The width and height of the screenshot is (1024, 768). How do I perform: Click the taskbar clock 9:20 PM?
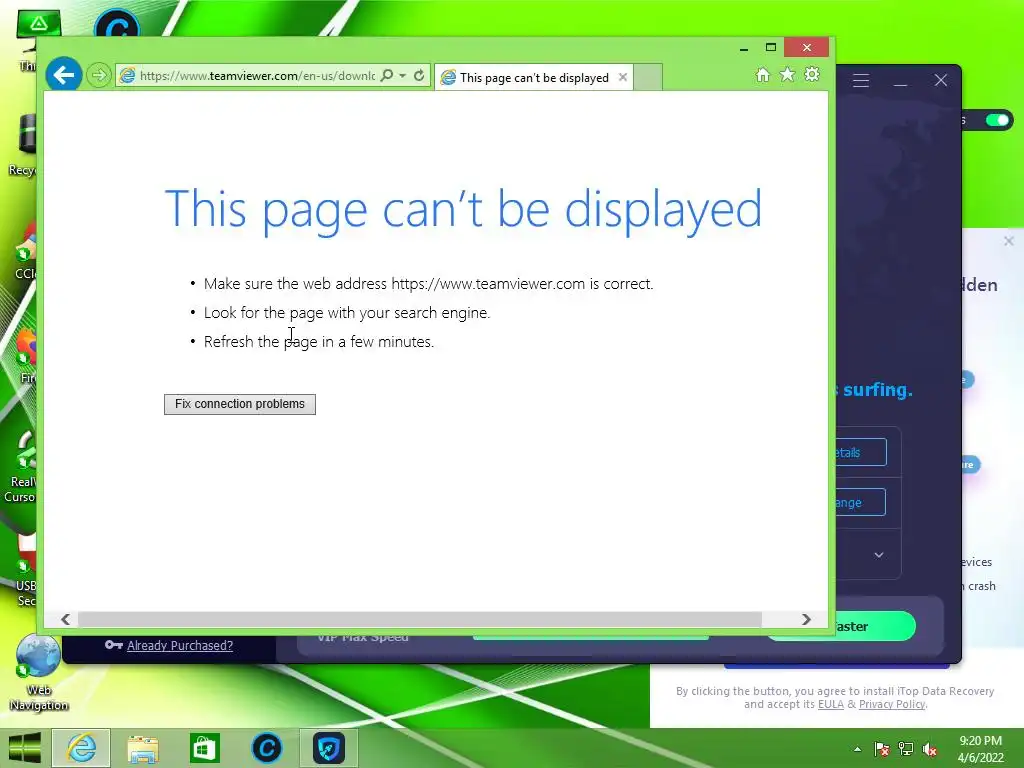click(x=980, y=749)
